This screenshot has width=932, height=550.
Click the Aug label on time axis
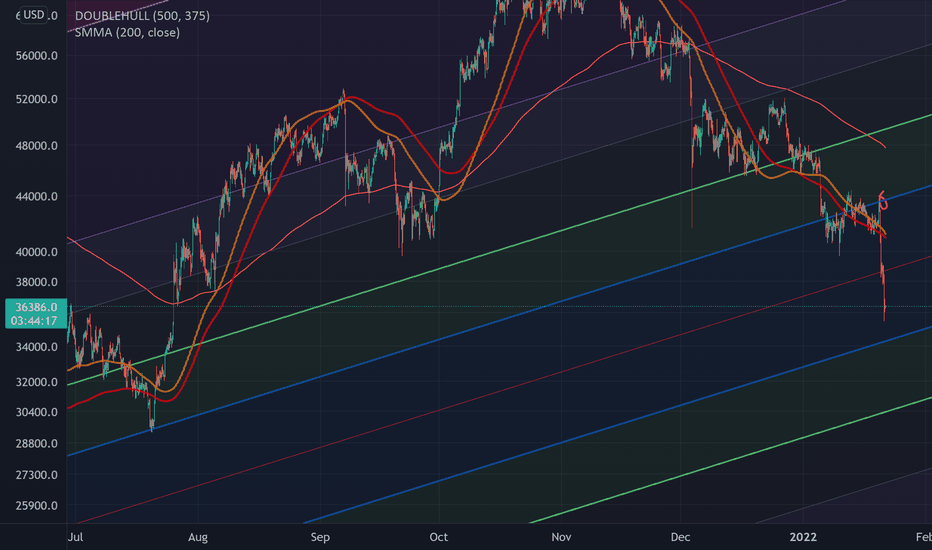[198, 538]
